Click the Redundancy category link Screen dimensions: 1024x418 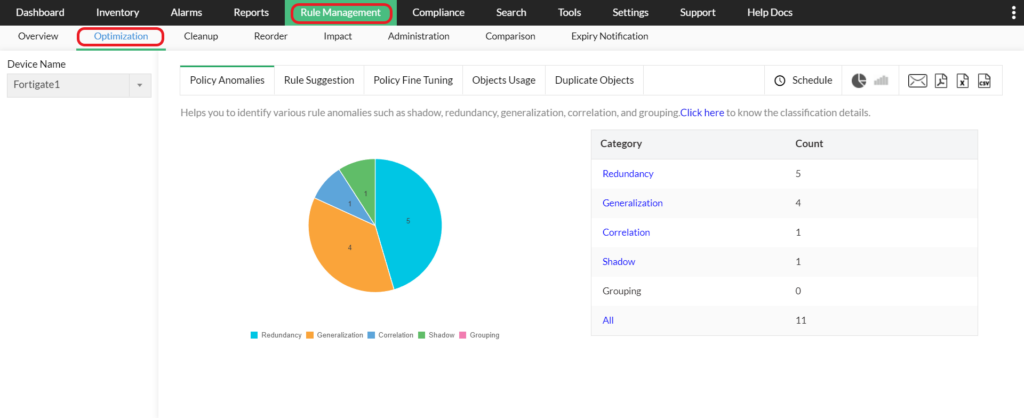point(628,174)
